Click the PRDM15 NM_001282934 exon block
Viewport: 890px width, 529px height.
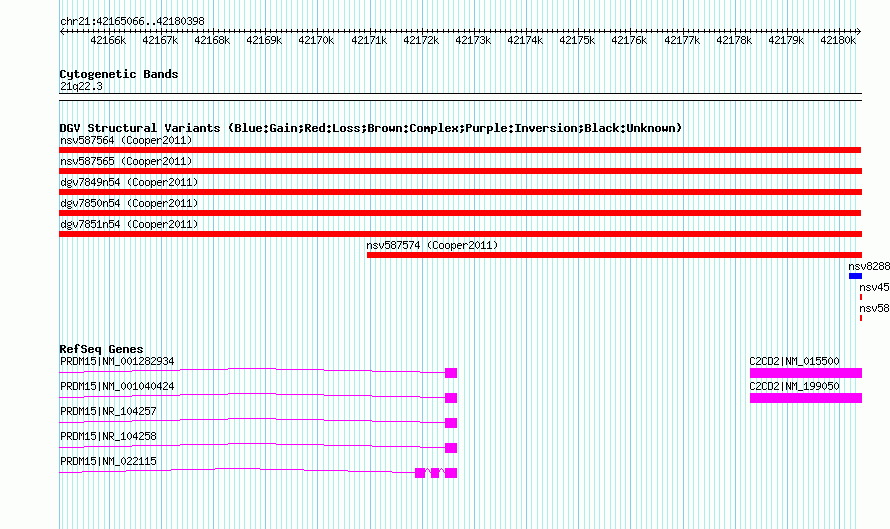point(451,373)
